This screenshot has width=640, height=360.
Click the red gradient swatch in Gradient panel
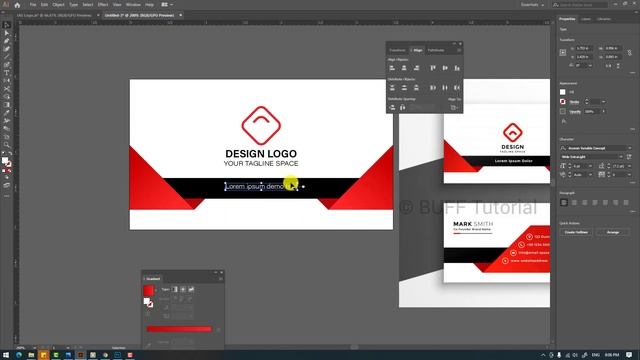149,291
